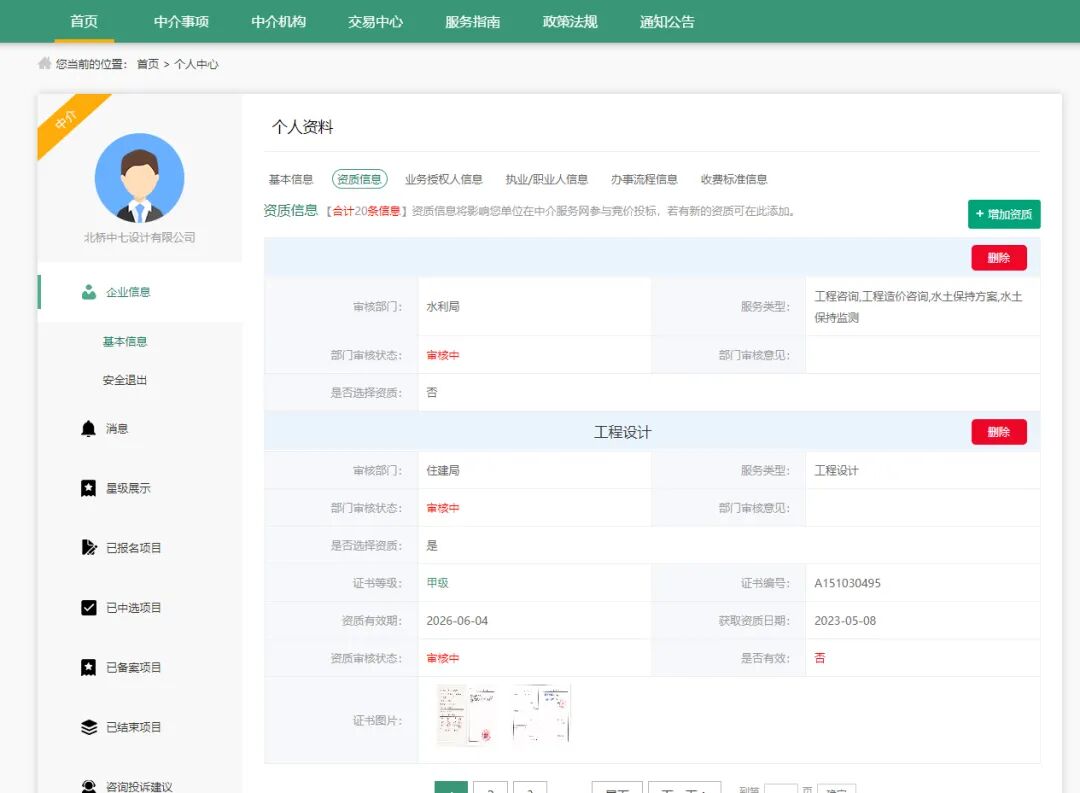This screenshot has height=793, width=1080.
Task: Click the company profile avatar image
Action: tap(139, 177)
